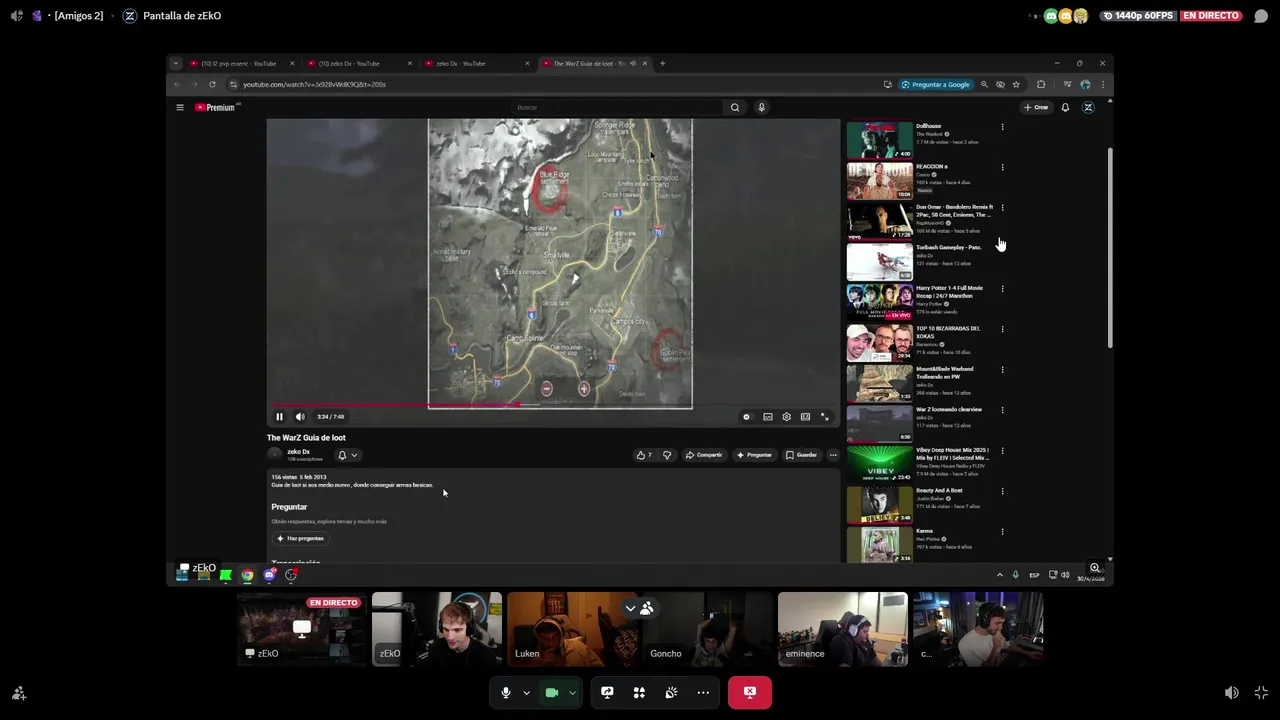Open microphone input options arrow
This screenshot has width=1280, height=720.
point(526,692)
